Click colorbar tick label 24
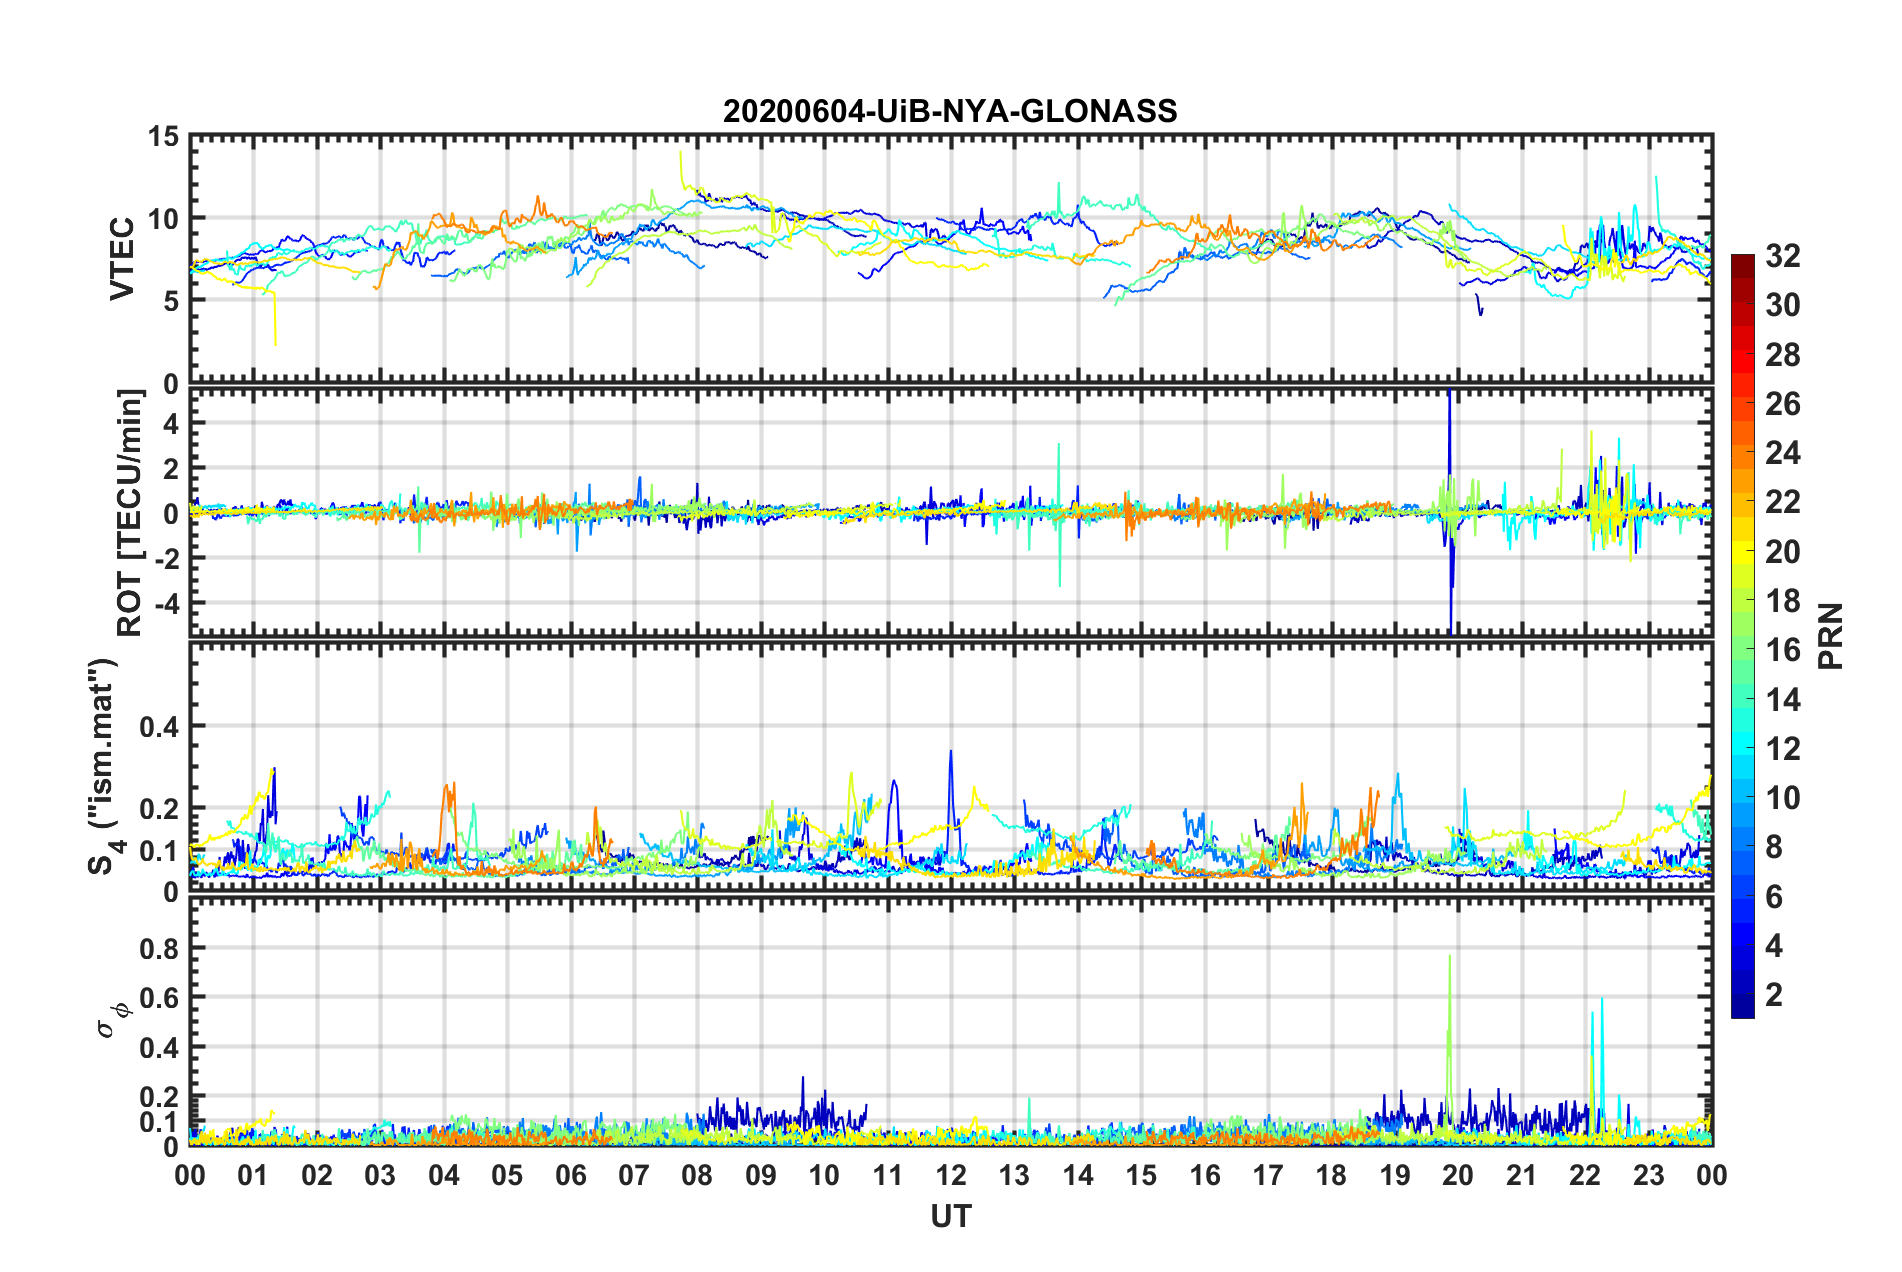 [x=1782, y=453]
